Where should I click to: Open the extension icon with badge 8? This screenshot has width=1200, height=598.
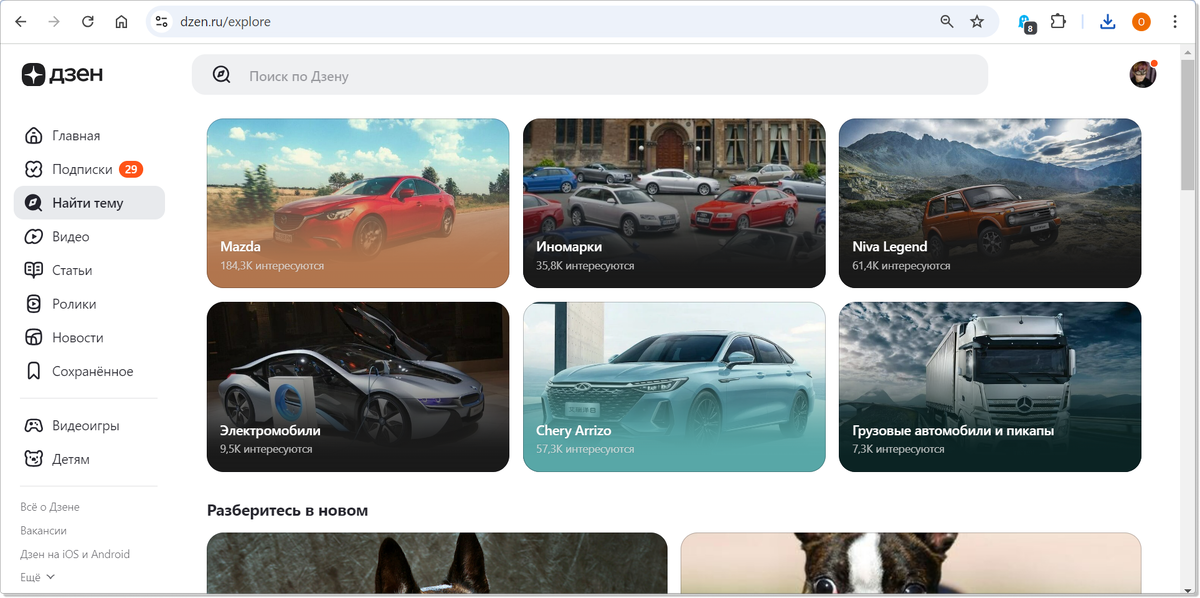[x=1026, y=22]
